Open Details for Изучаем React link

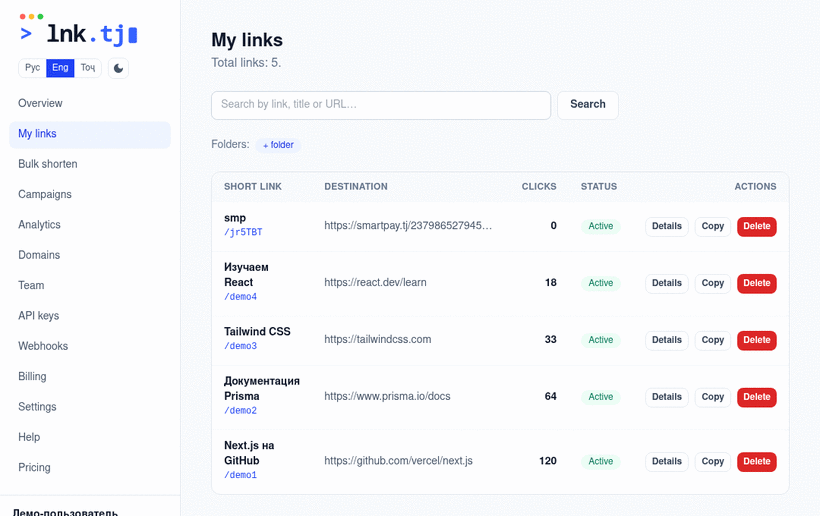coord(667,283)
